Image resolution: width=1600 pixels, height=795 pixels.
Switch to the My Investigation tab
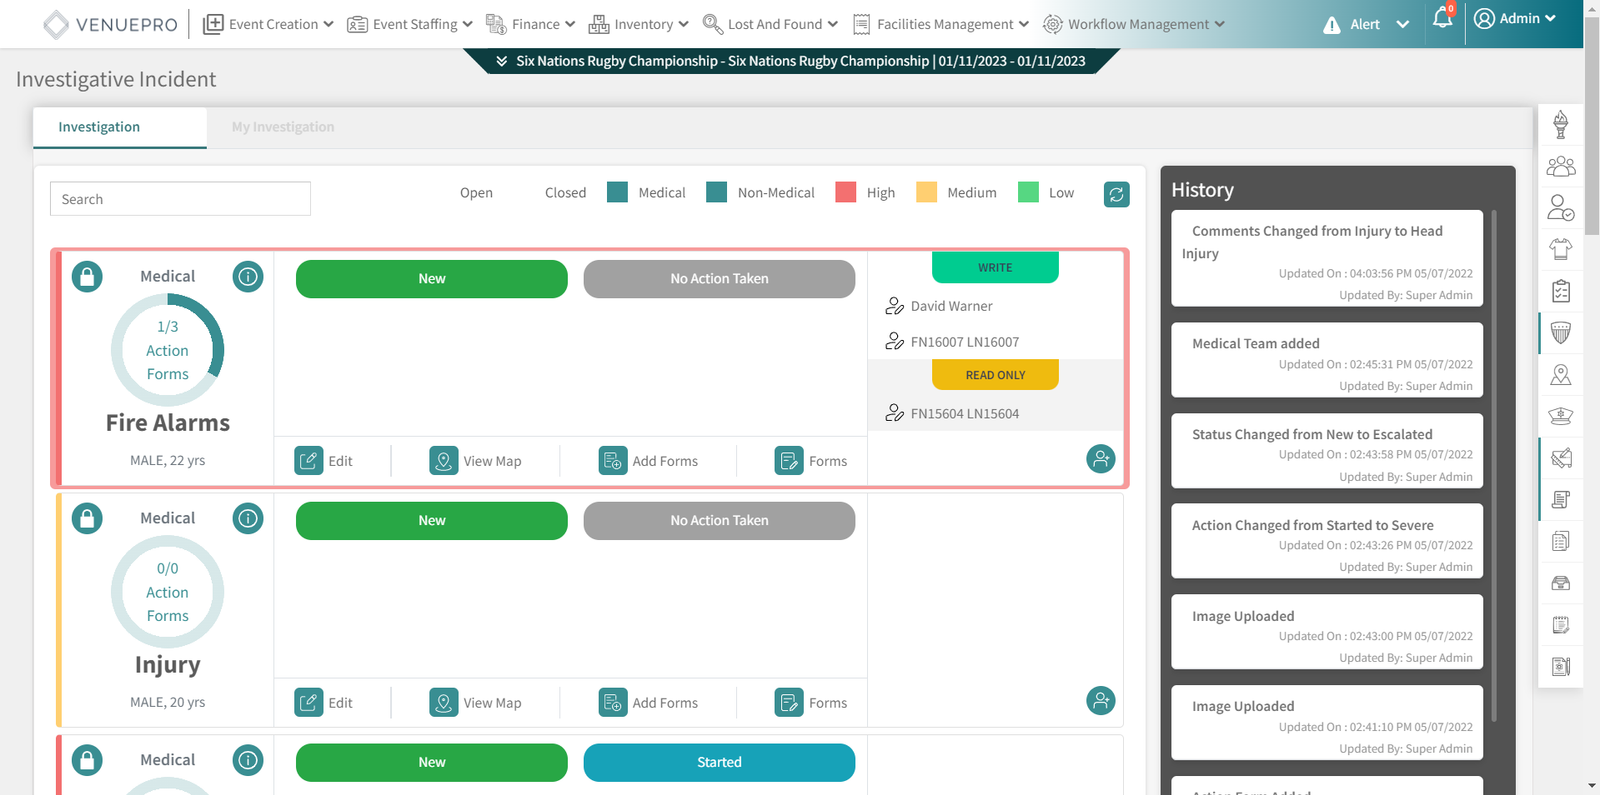(283, 127)
